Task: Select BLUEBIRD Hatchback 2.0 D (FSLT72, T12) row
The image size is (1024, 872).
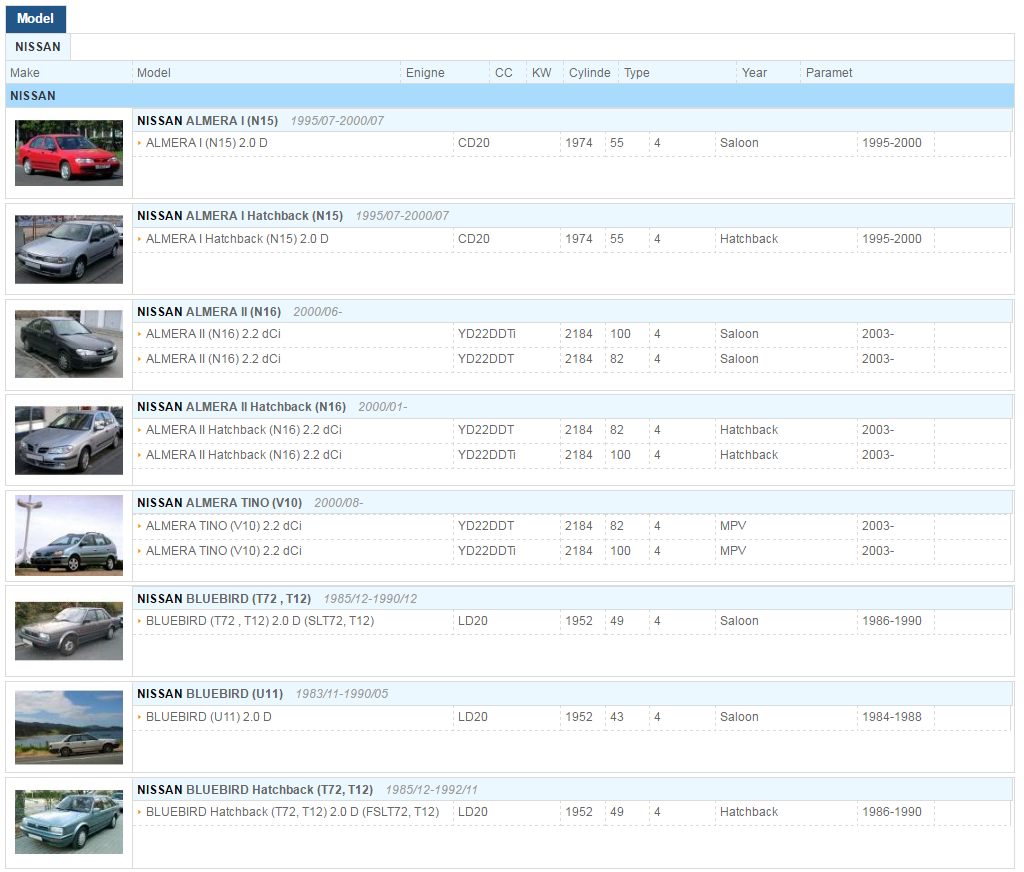Action: [x=573, y=812]
